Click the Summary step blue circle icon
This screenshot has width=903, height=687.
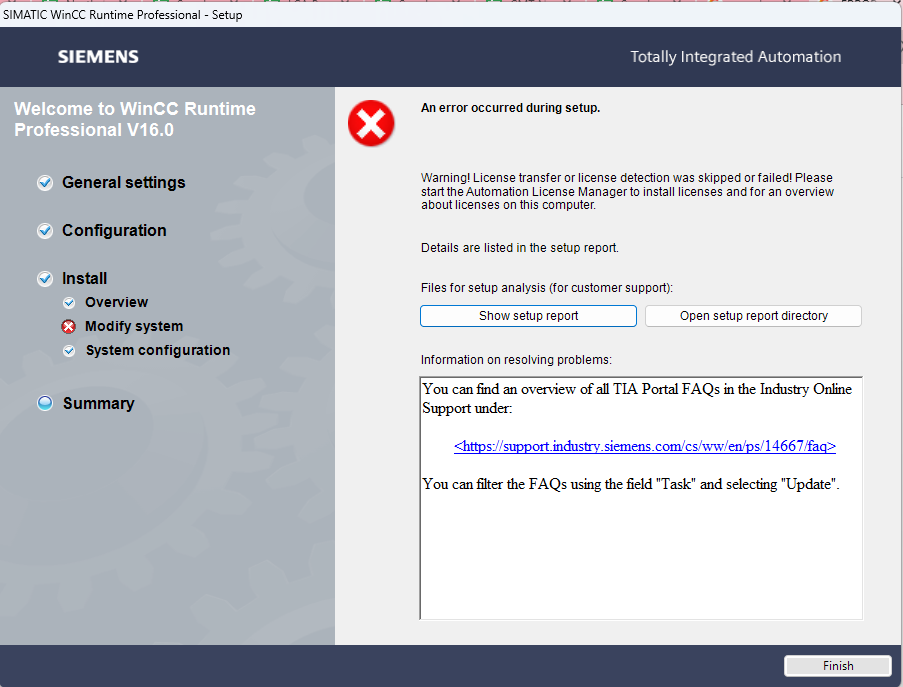point(45,403)
